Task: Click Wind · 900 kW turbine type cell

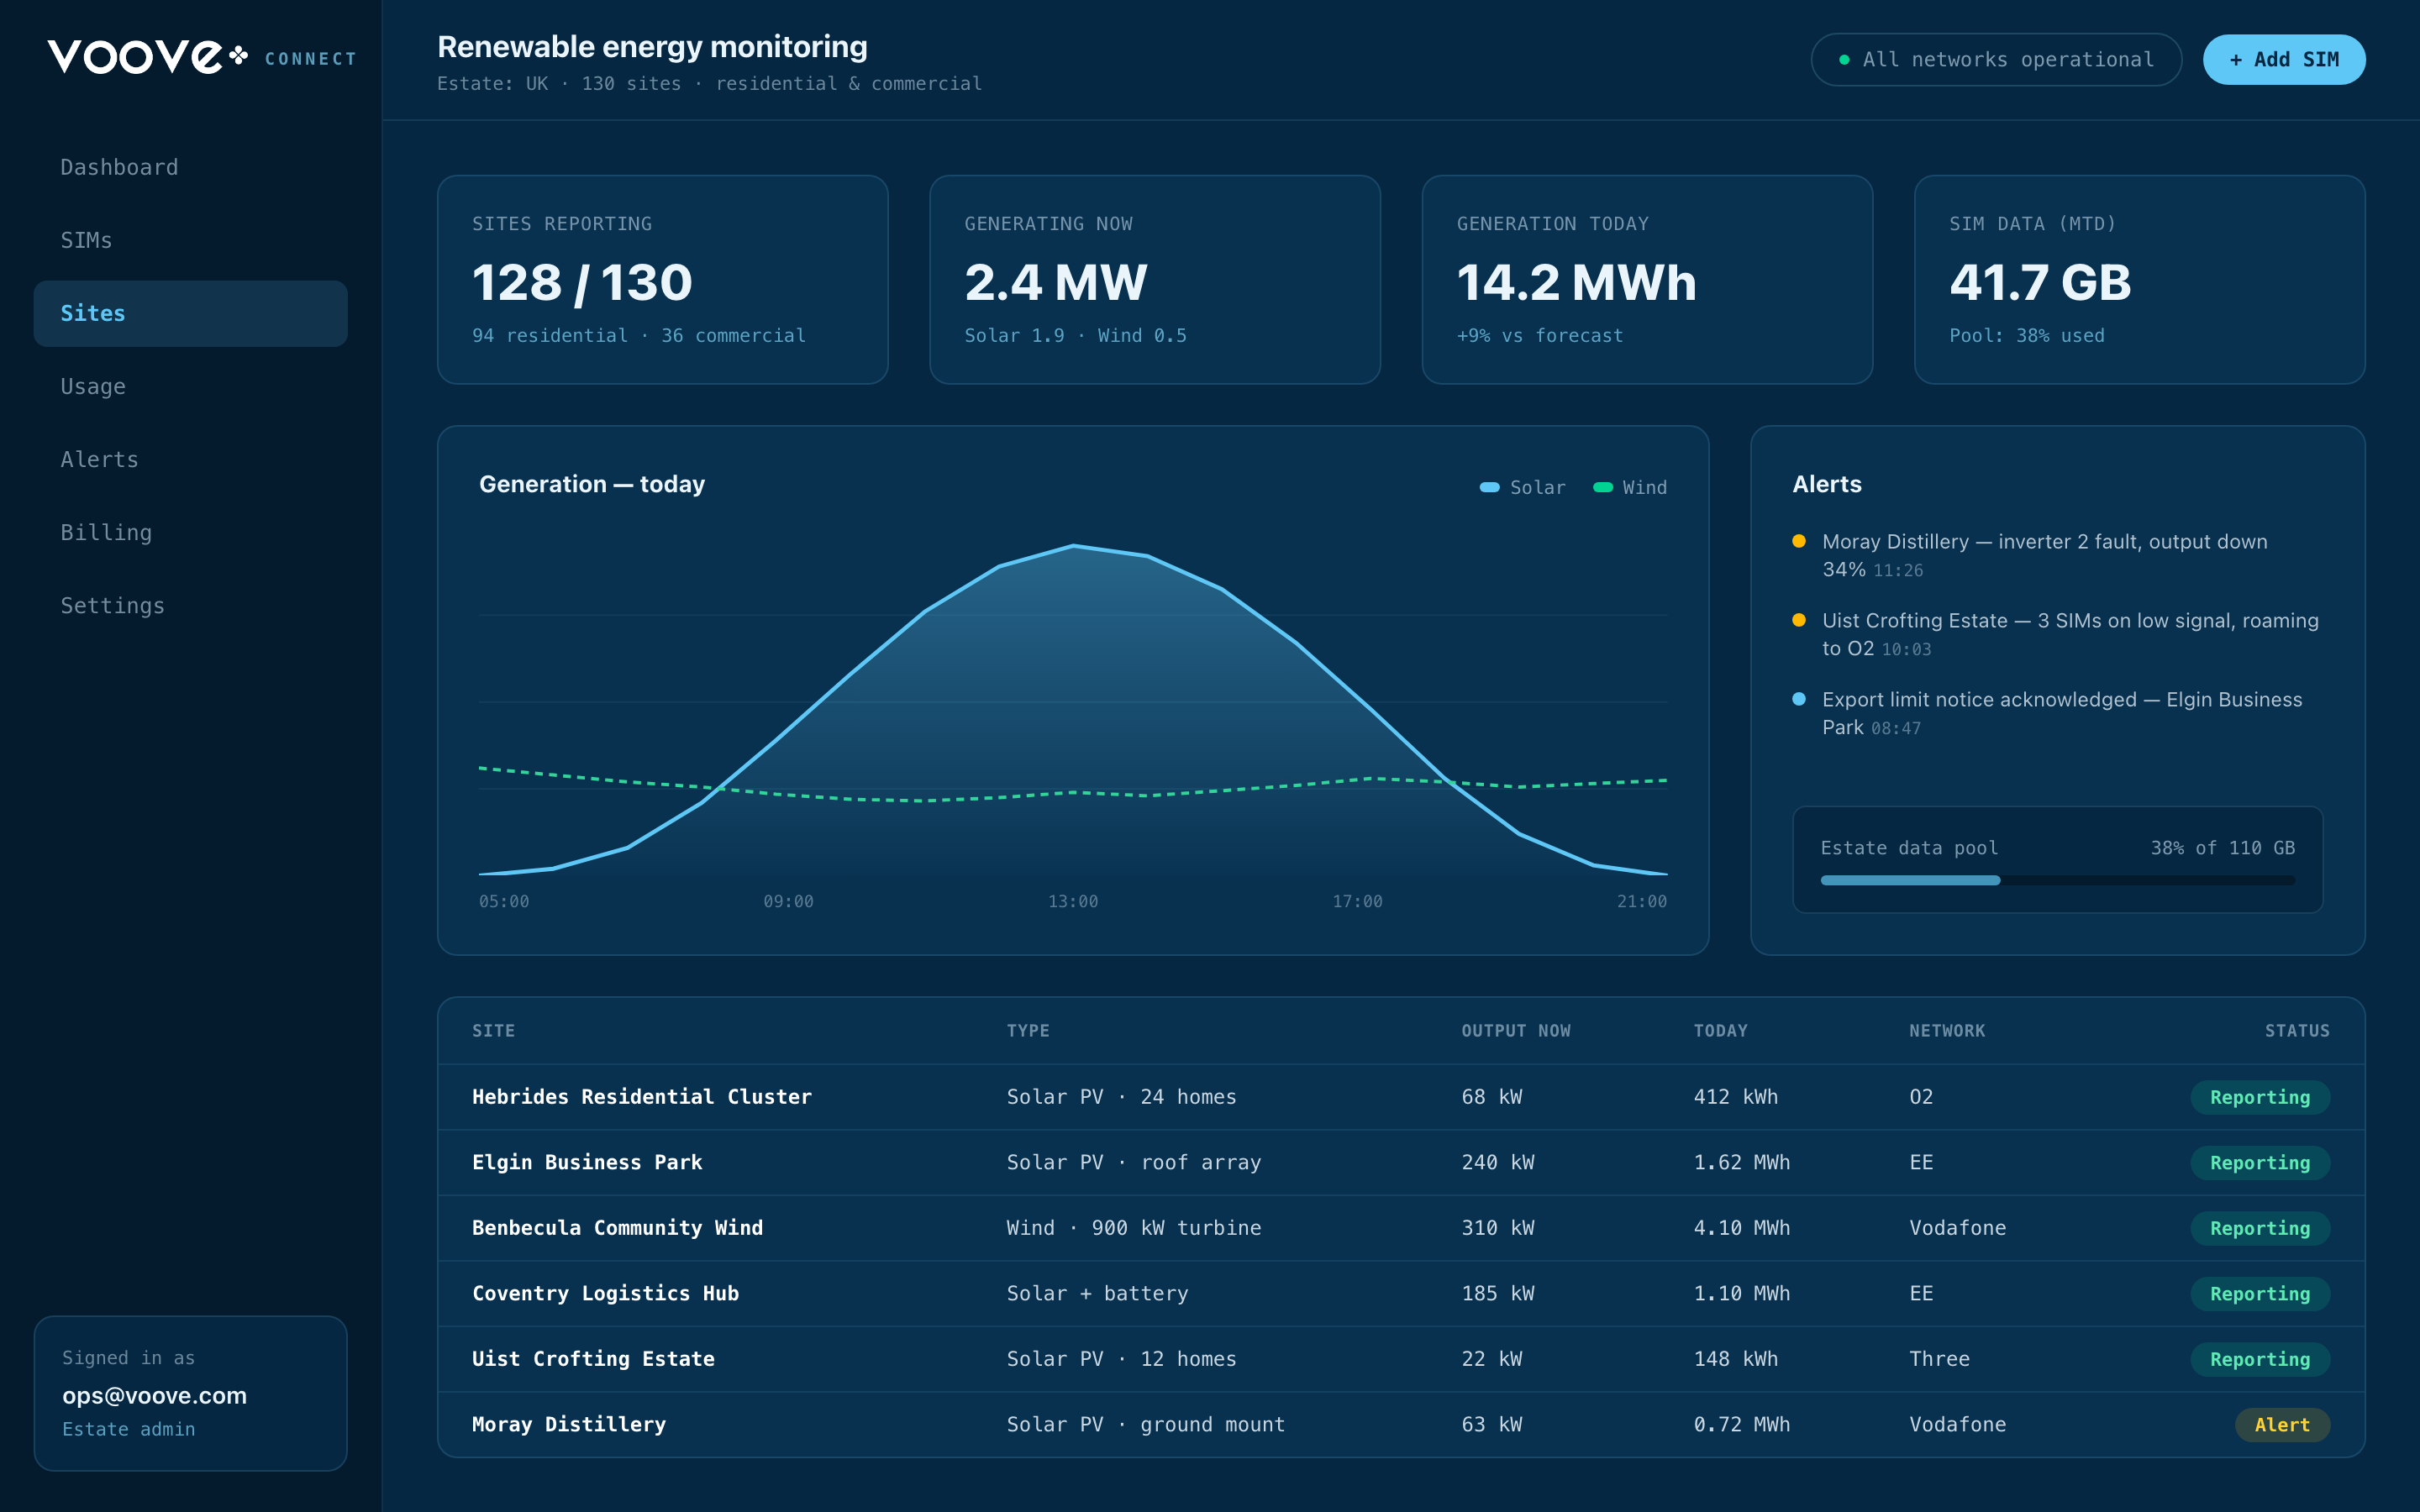Action: [1134, 1228]
